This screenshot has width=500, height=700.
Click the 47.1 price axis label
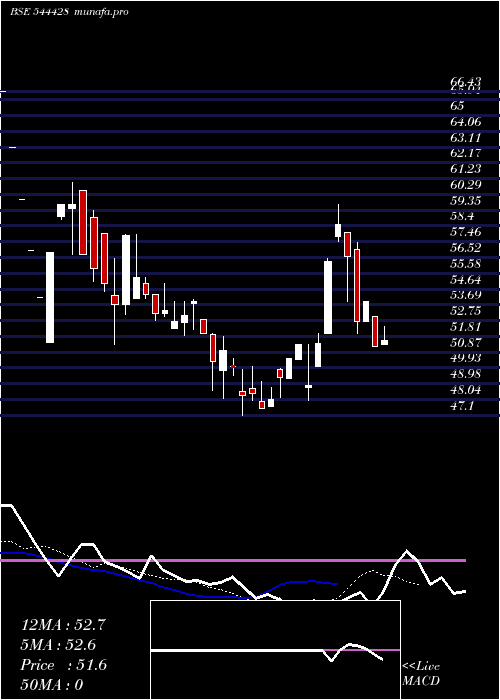coord(462,406)
